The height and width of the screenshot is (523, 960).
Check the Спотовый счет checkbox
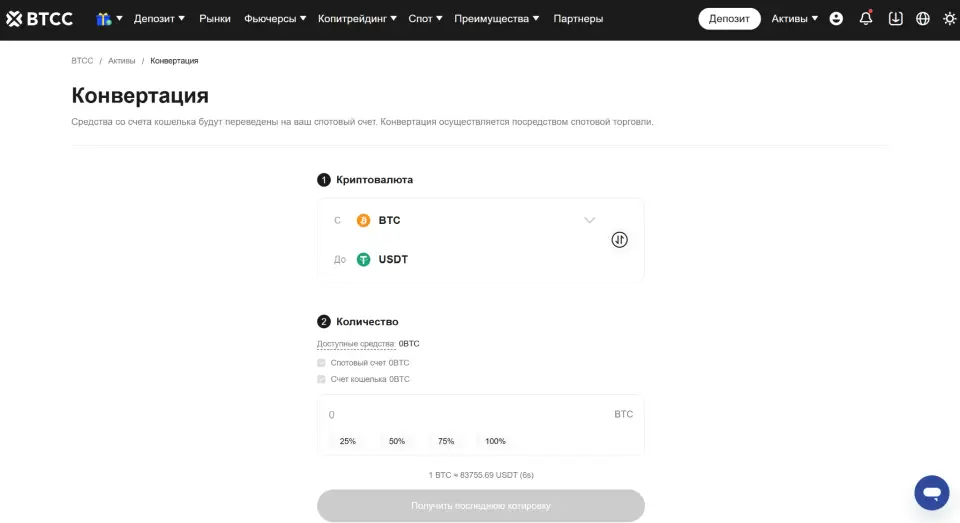tap(321, 363)
